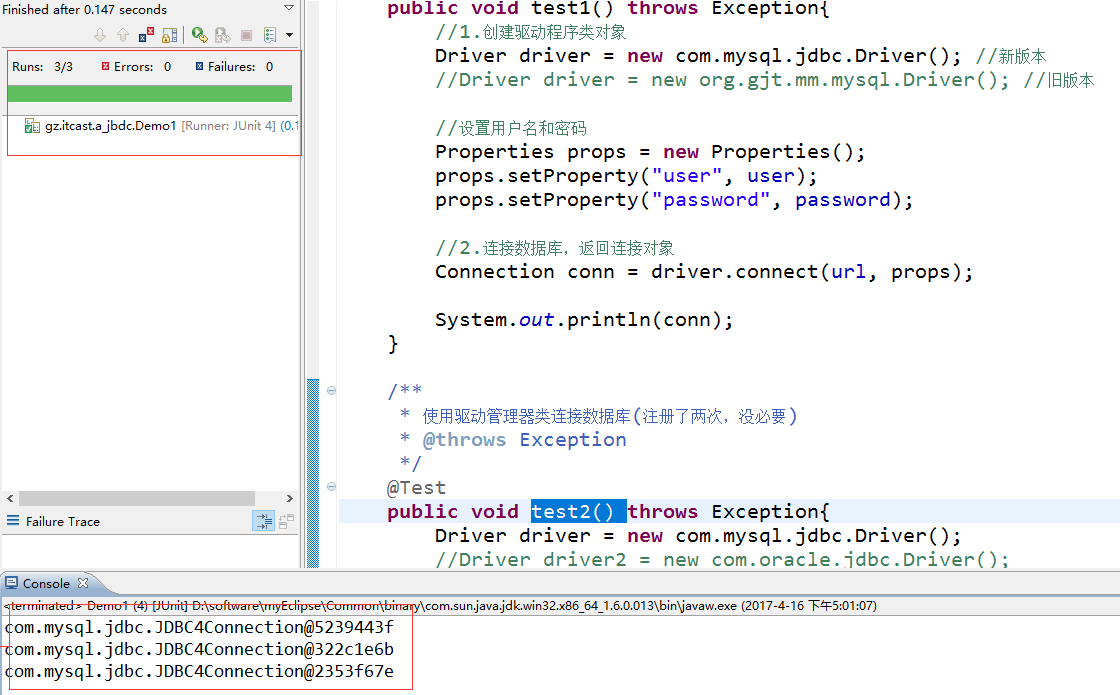The height and width of the screenshot is (695, 1120).
Task: Close the Console tab
Action: click(83, 583)
